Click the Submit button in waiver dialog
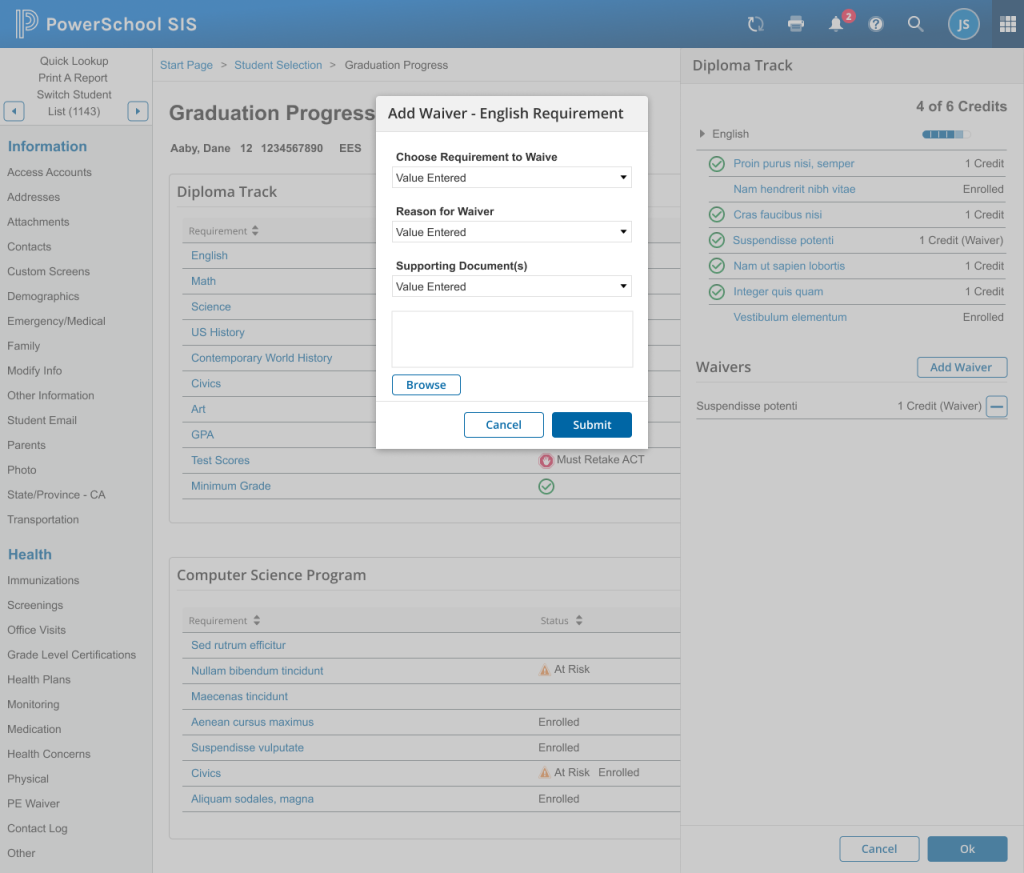The height and width of the screenshot is (873, 1024). click(591, 425)
